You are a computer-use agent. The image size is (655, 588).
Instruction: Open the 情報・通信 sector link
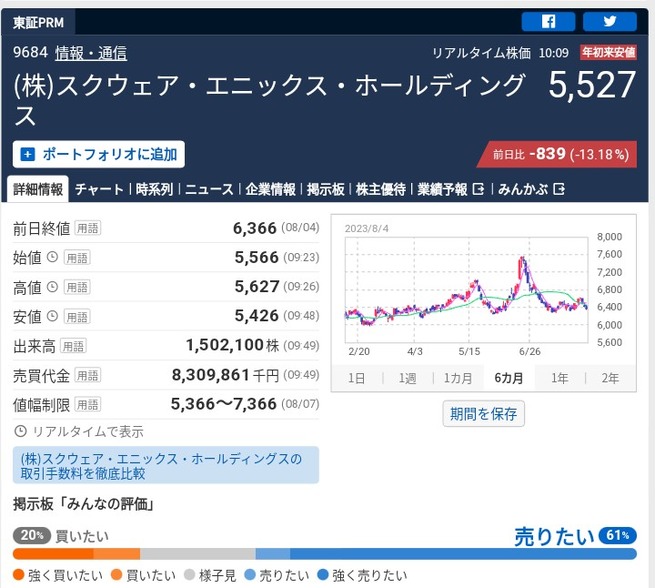pos(91,53)
